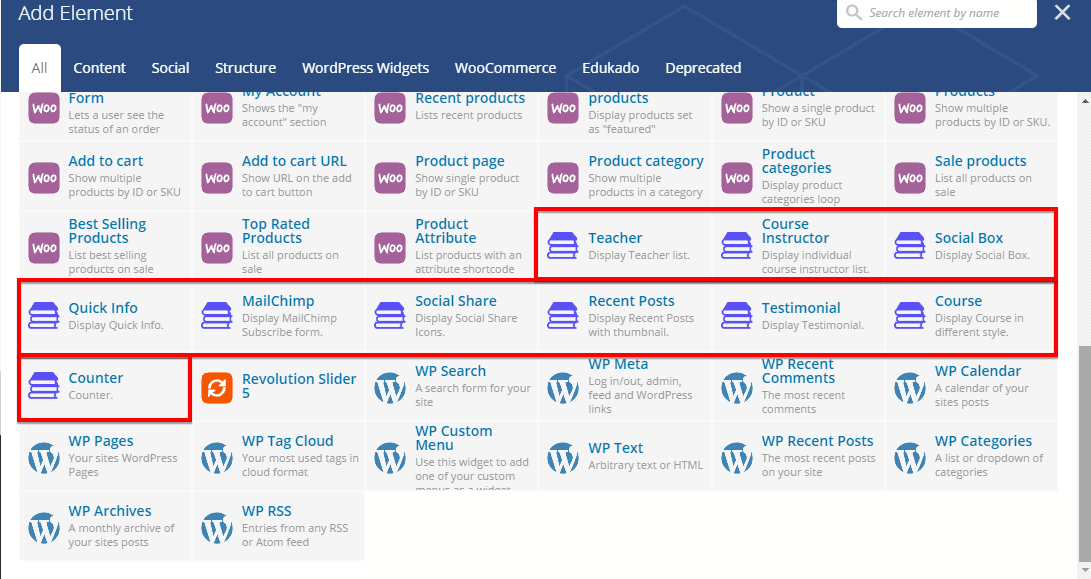The image size is (1091, 579).
Task: Open the WP Tag Cloud element
Action: [287, 441]
